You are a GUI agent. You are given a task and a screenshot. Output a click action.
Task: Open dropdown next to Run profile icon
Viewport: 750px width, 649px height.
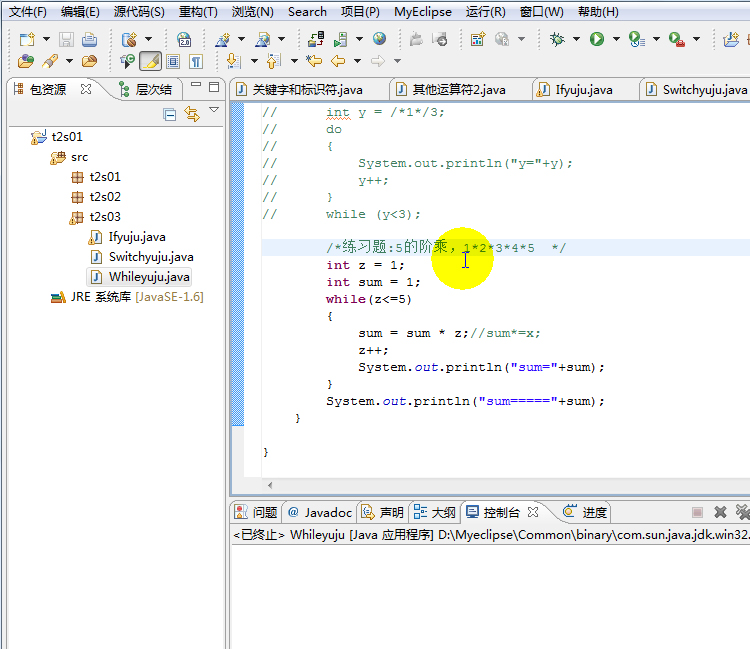[656, 39]
